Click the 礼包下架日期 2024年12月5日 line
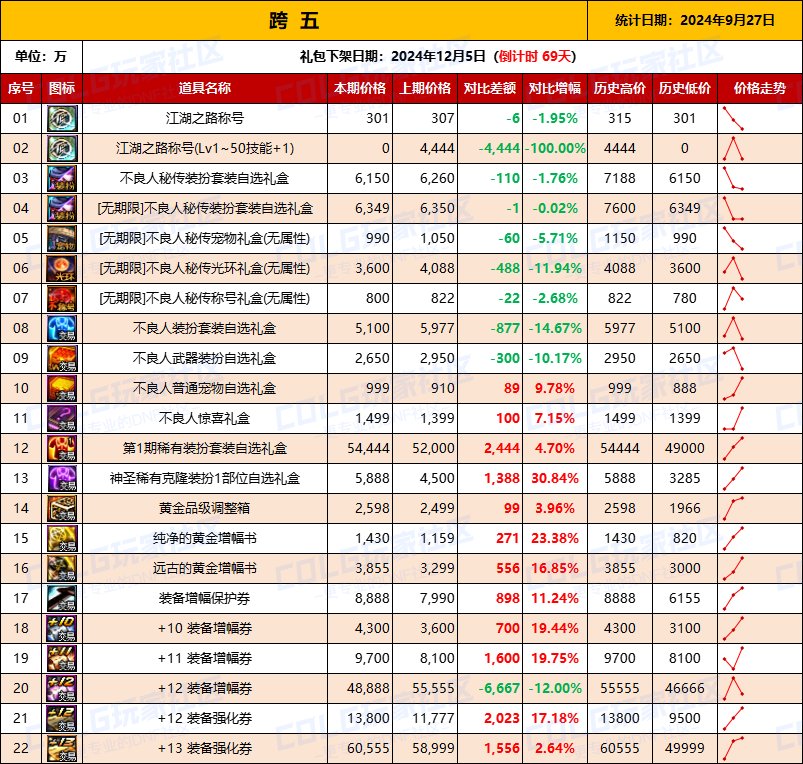 438,56
